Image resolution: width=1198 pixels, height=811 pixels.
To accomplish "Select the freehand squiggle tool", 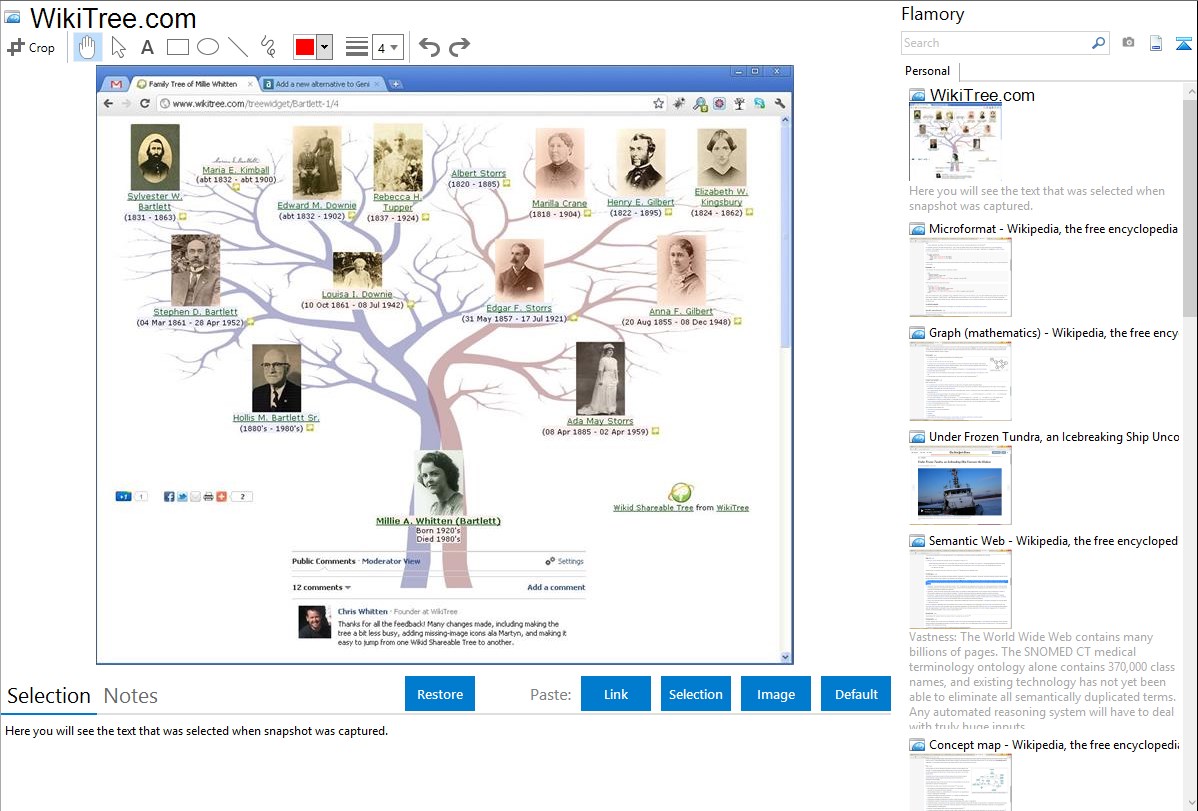I will coord(268,47).
